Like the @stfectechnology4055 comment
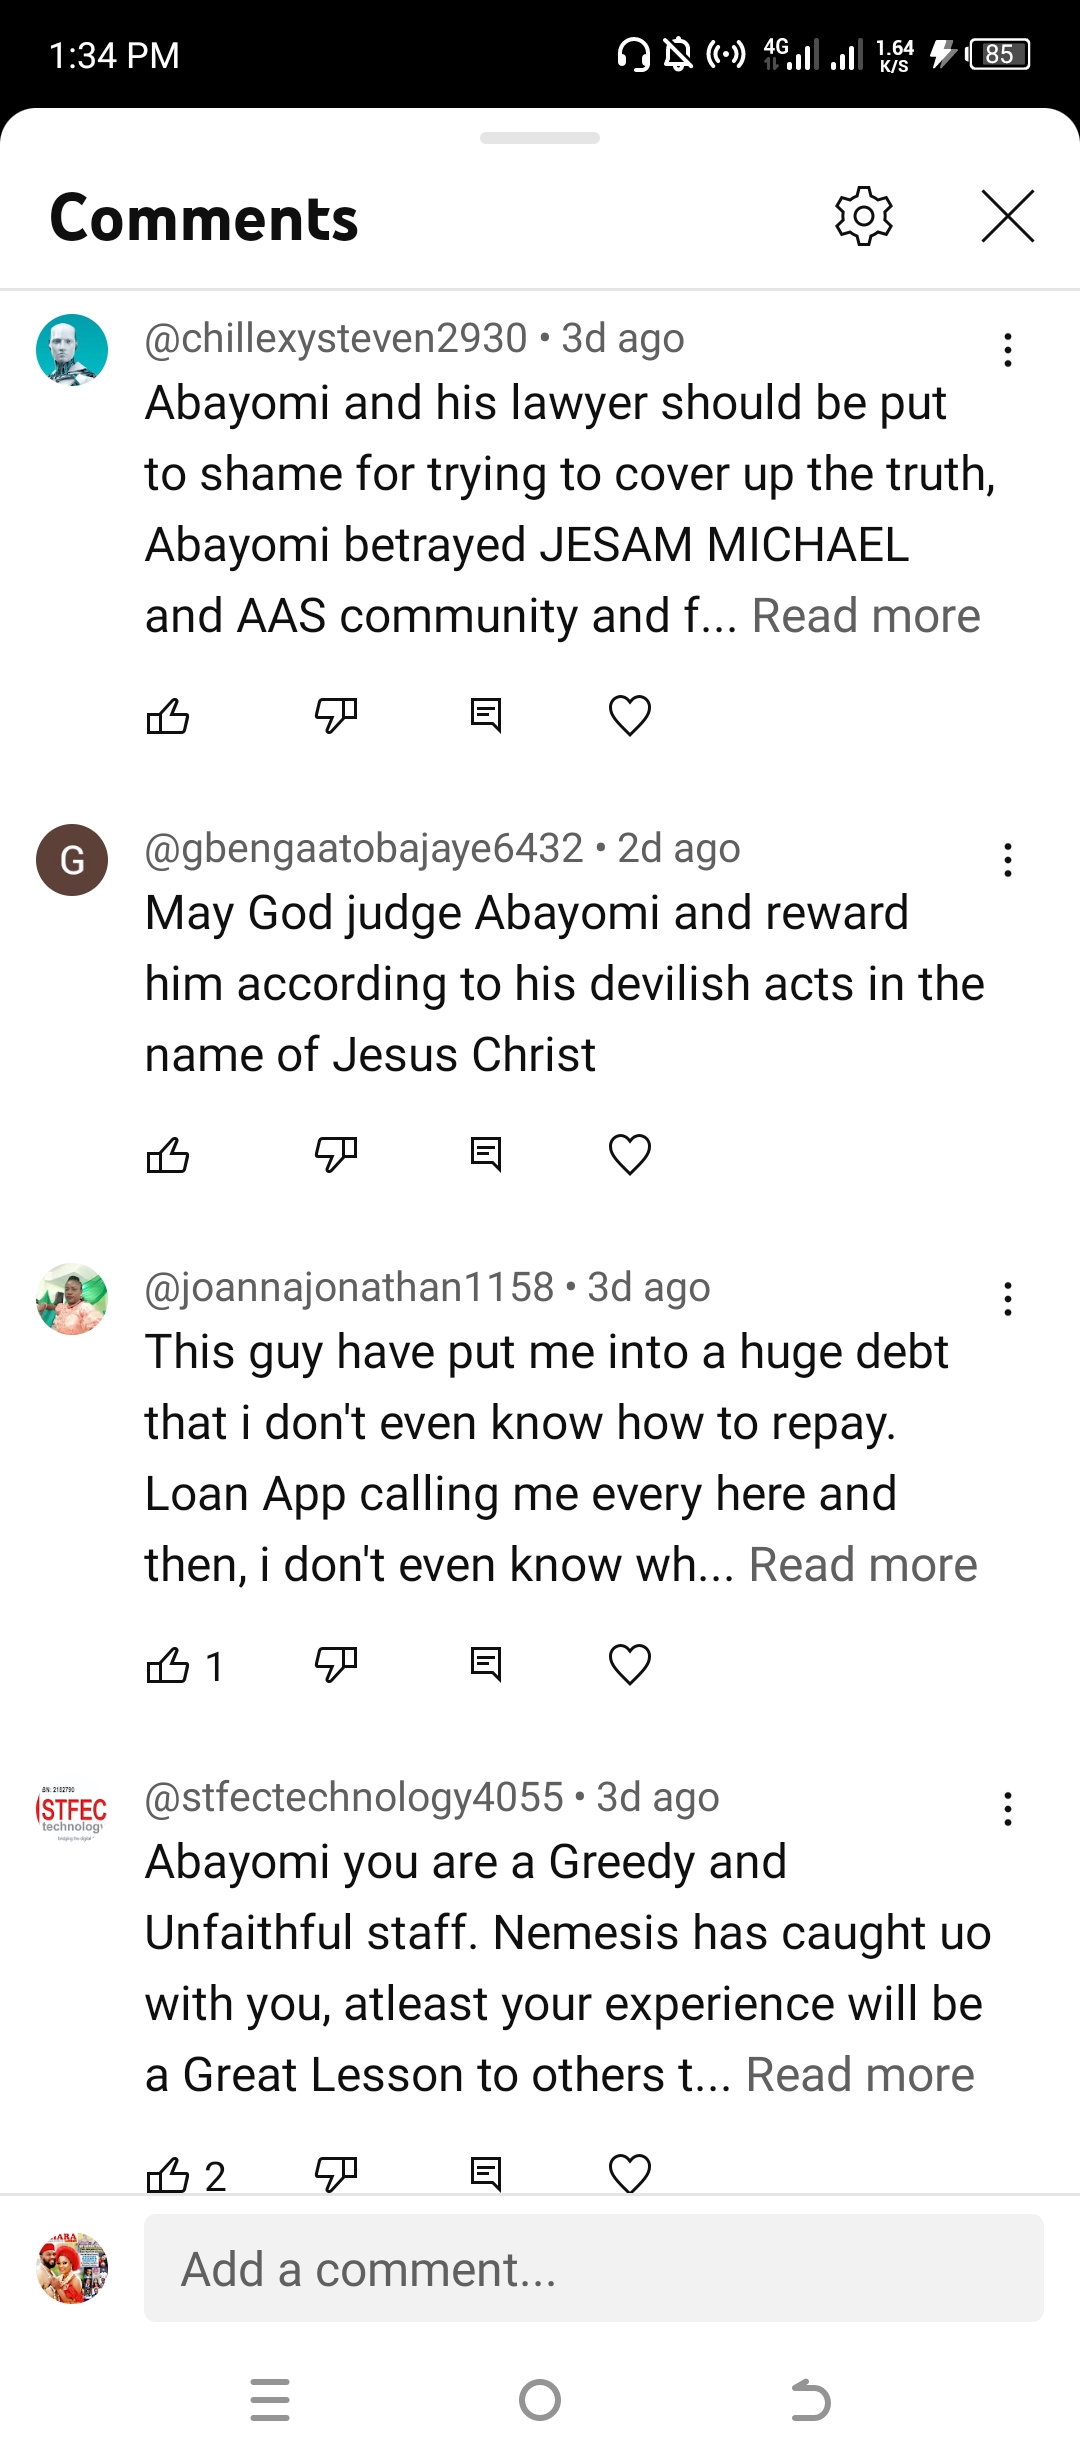The height and width of the screenshot is (2460, 1080). pyautogui.click(x=168, y=2174)
